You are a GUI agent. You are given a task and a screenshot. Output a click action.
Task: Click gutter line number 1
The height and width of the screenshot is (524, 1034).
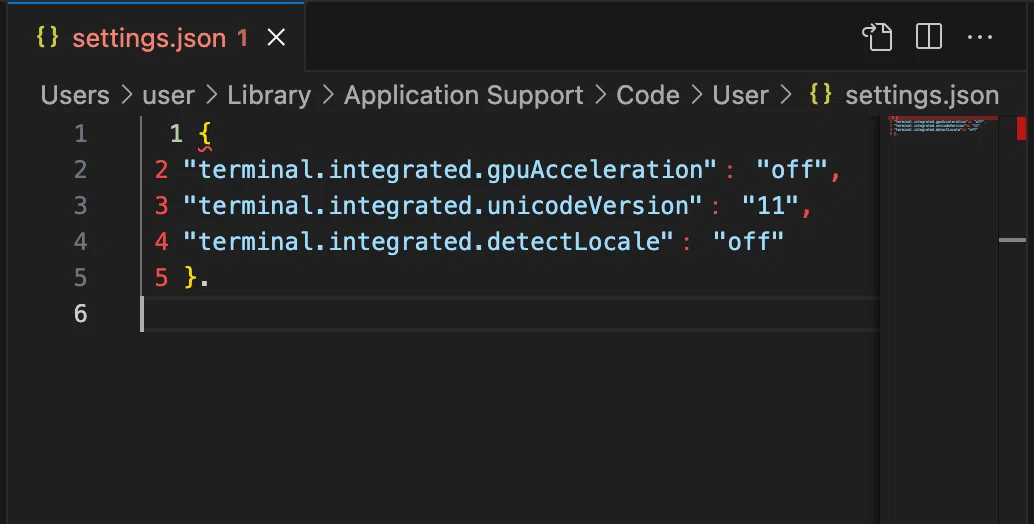[80, 134]
